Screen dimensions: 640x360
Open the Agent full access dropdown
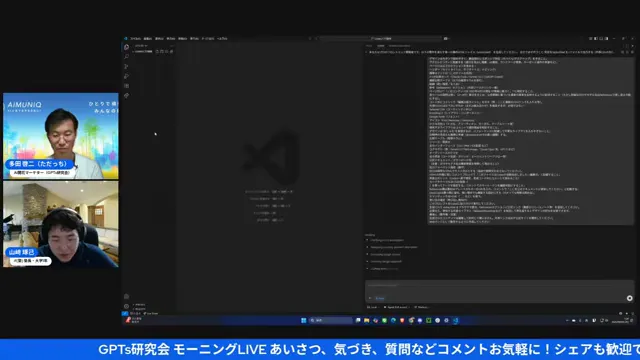pos(397,307)
